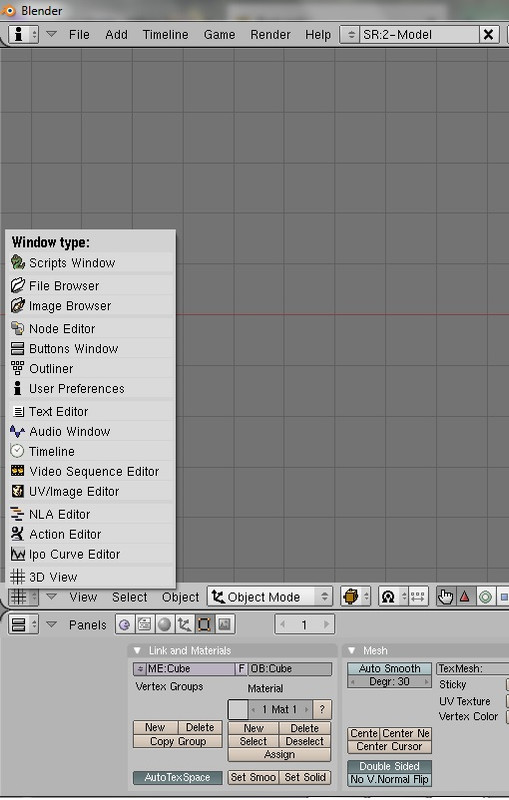The height and width of the screenshot is (800, 509).
Task: Adjust the Degr: 30 value slider
Action: pos(390,682)
